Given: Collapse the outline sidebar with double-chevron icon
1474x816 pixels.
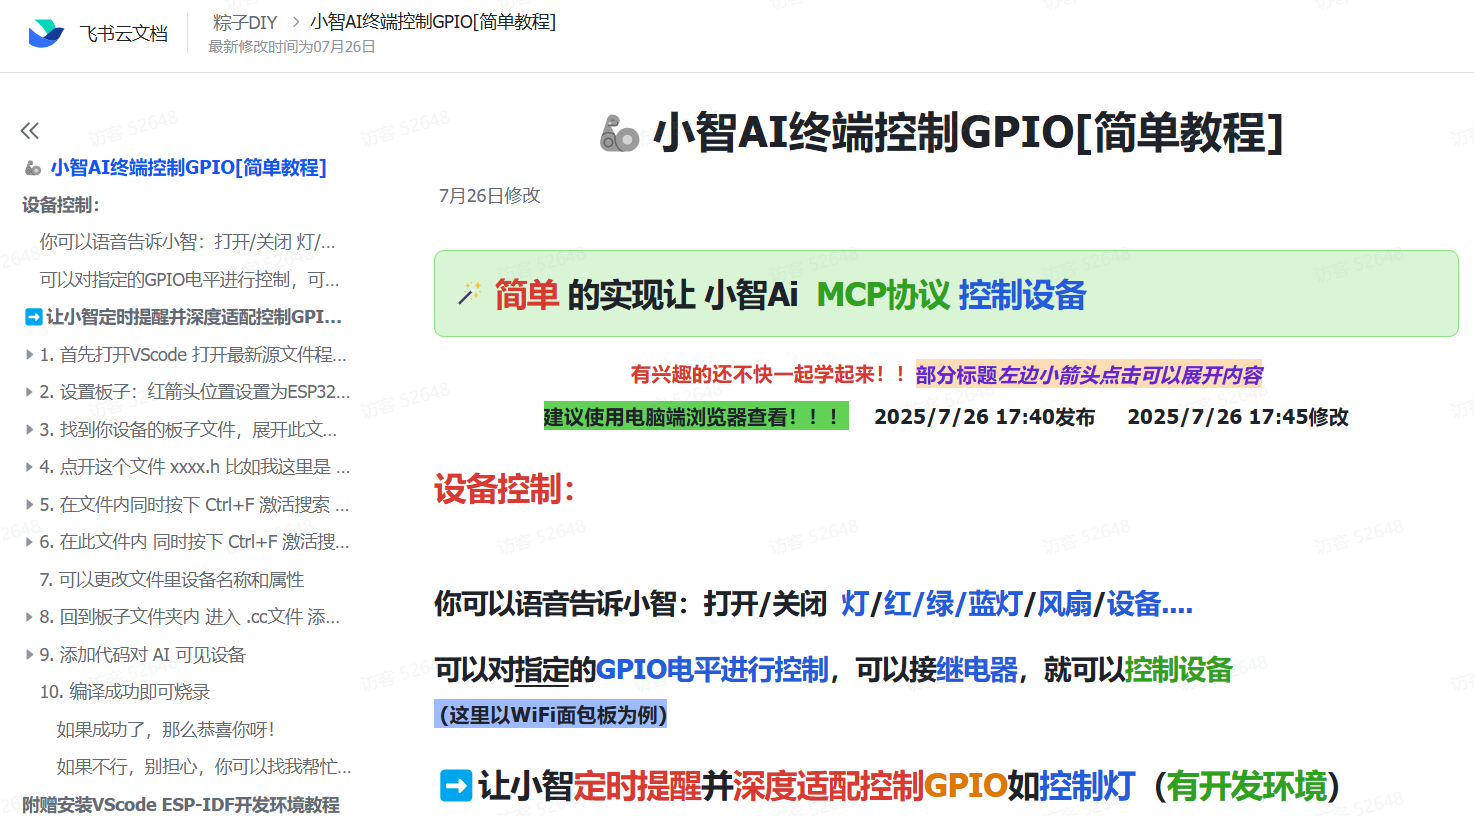Looking at the screenshot, I should point(30,131).
